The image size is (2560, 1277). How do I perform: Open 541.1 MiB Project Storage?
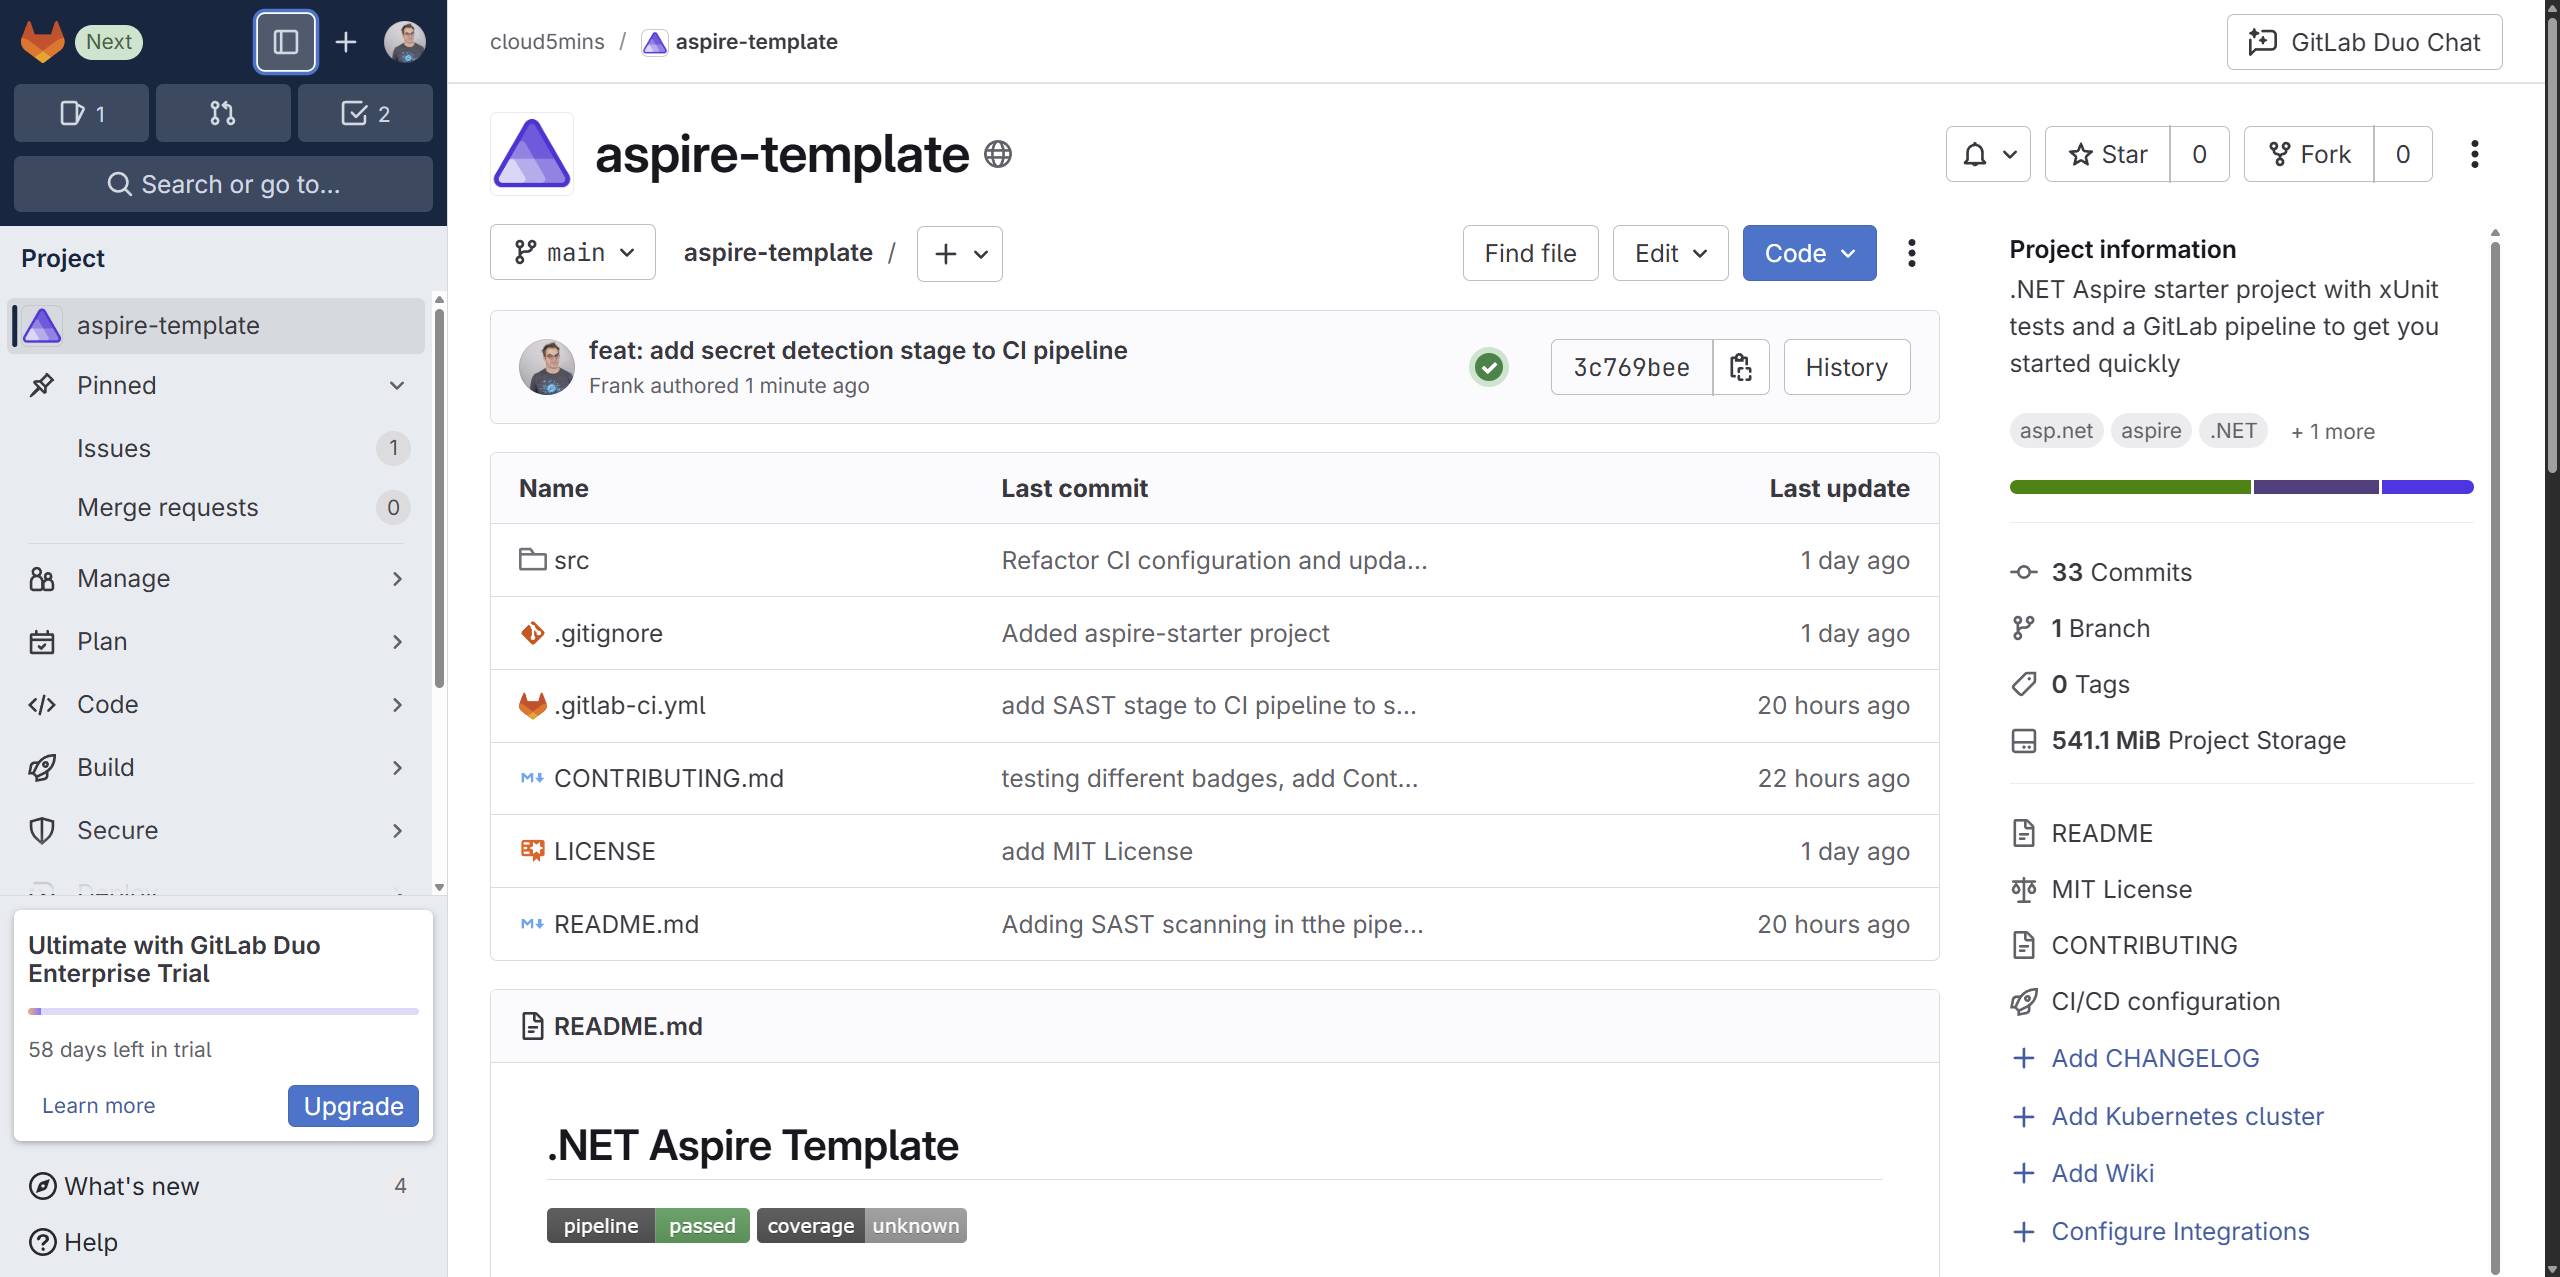[2178, 740]
